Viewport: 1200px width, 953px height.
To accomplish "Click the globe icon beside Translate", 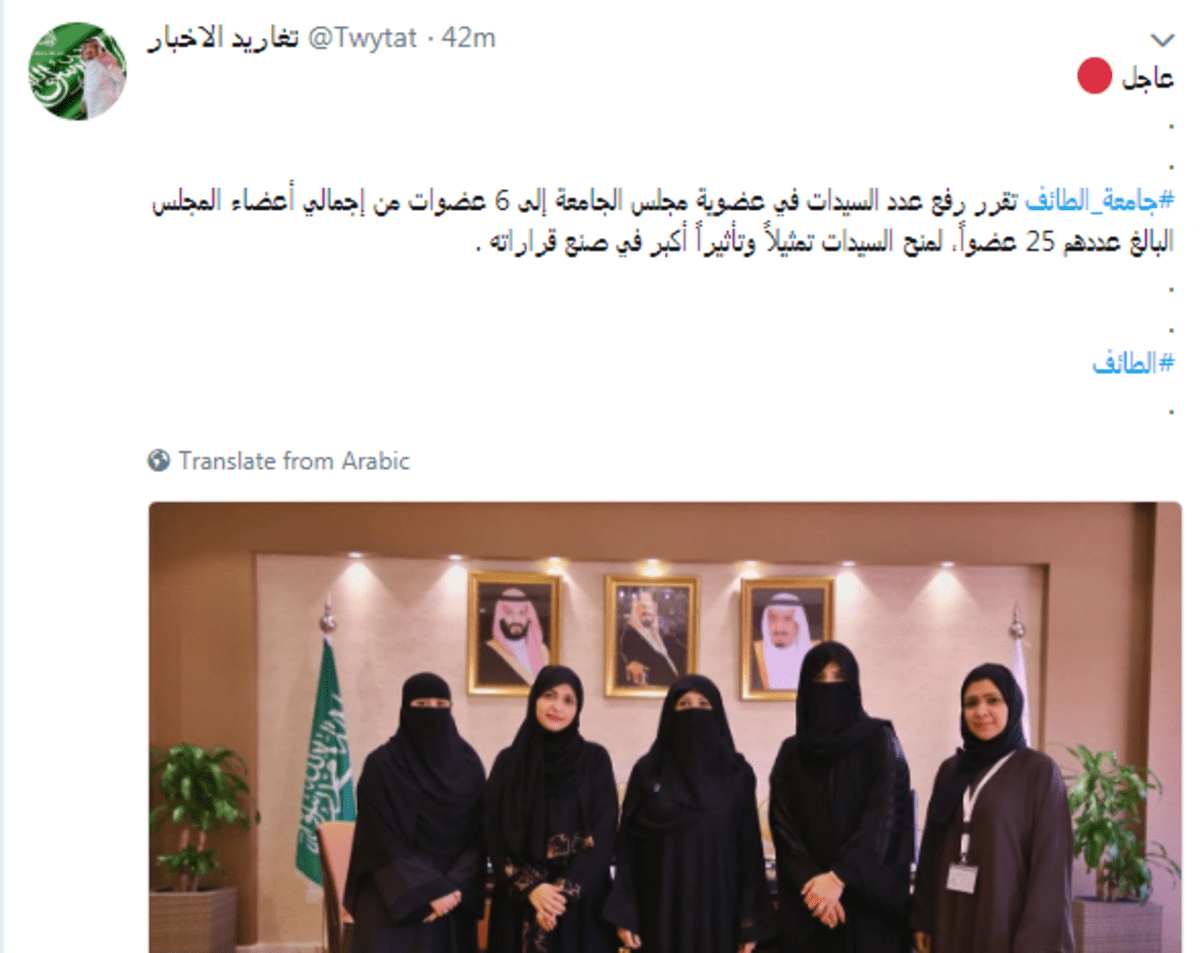I will (158, 461).
